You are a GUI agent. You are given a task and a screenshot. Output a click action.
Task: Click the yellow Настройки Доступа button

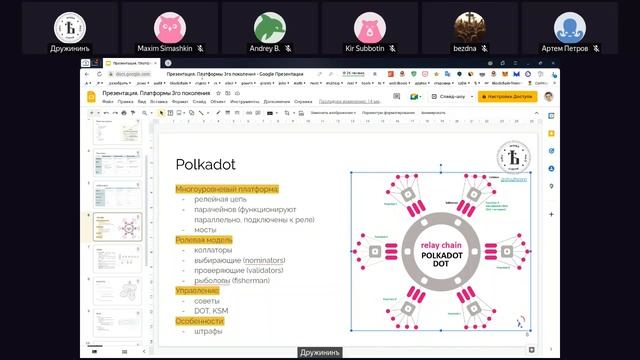coord(507,97)
